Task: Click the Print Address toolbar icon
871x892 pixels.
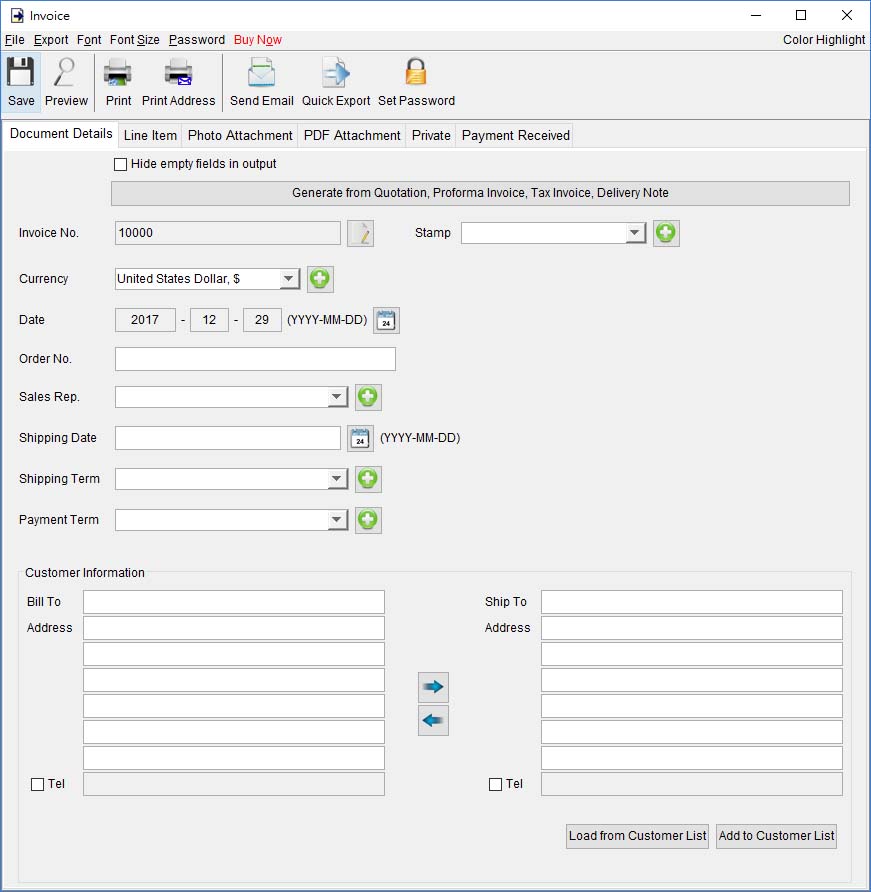Action: click(x=178, y=82)
